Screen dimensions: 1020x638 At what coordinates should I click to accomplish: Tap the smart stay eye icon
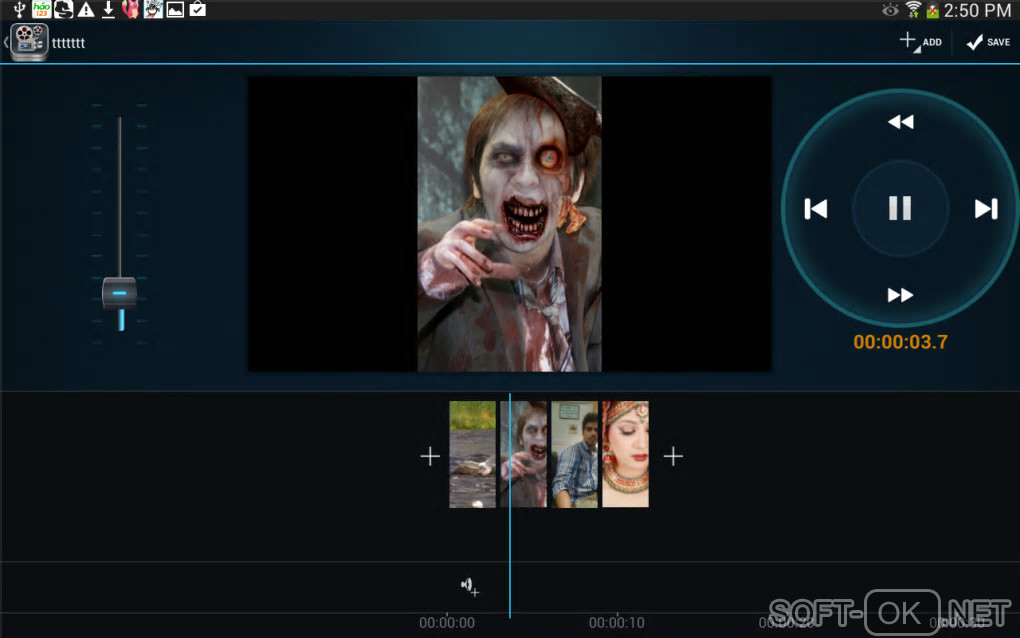pyautogui.click(x=890, y=10)
